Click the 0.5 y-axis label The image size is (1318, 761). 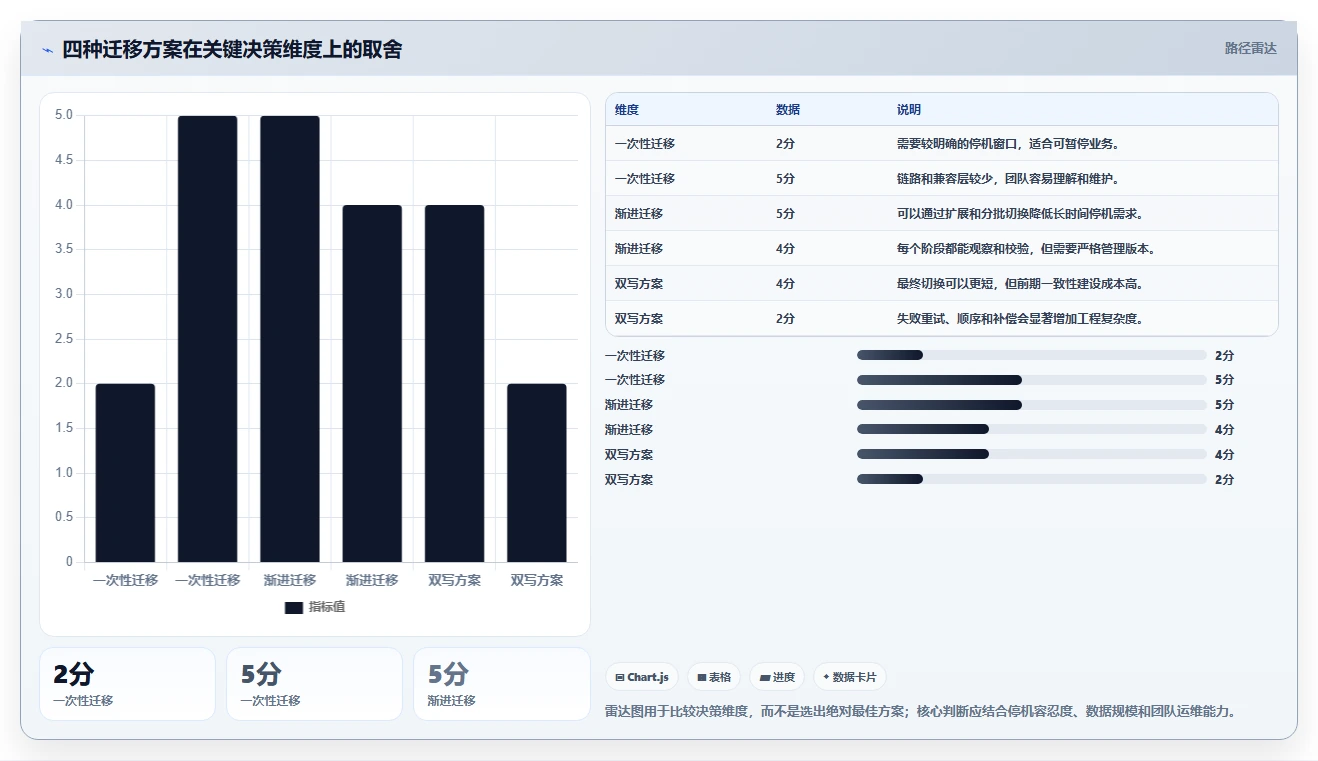(63, 517)
